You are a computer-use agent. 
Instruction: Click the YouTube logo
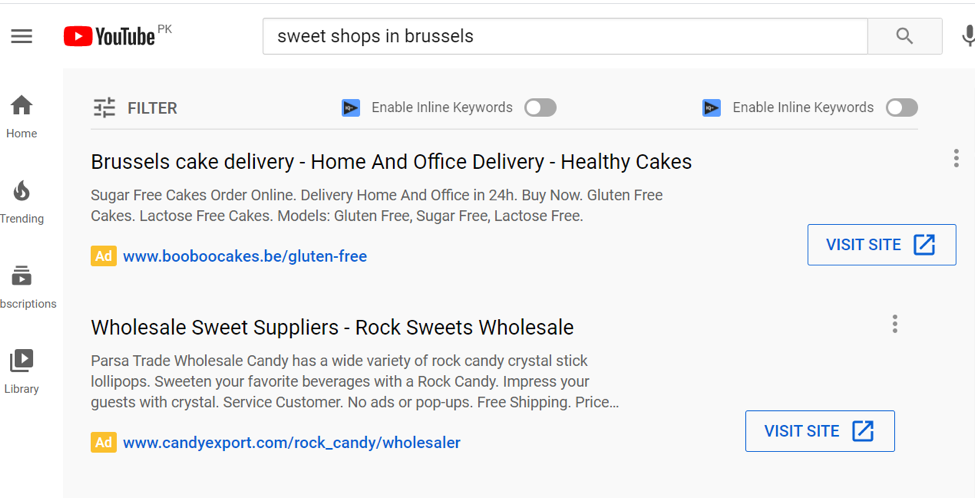tap(110, 36)
